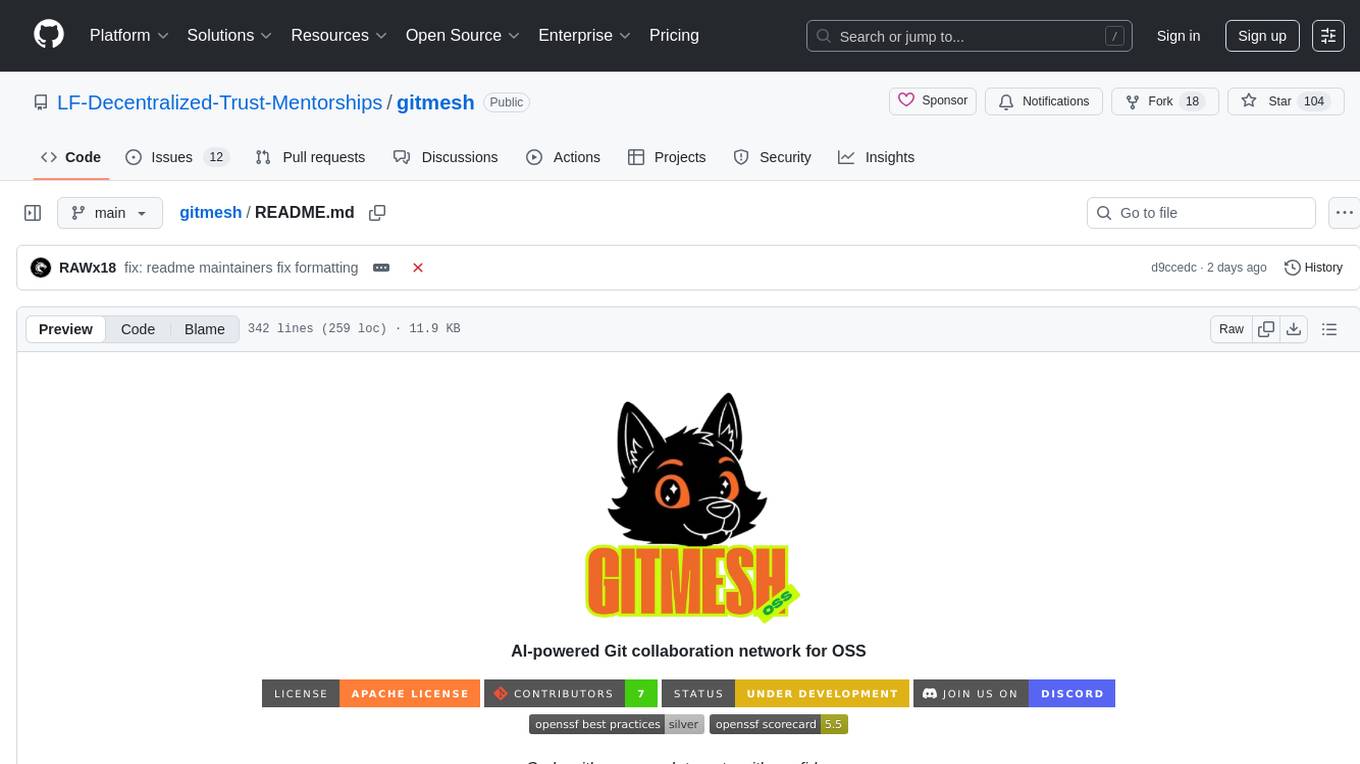
Task: Focus the Search or jump to field
Action: point(969,36)
